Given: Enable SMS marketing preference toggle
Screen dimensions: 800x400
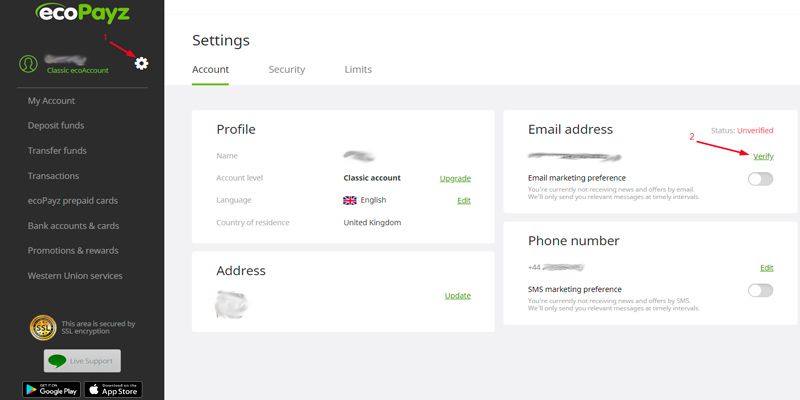Looking at the screenshot, I should point(760,290).
